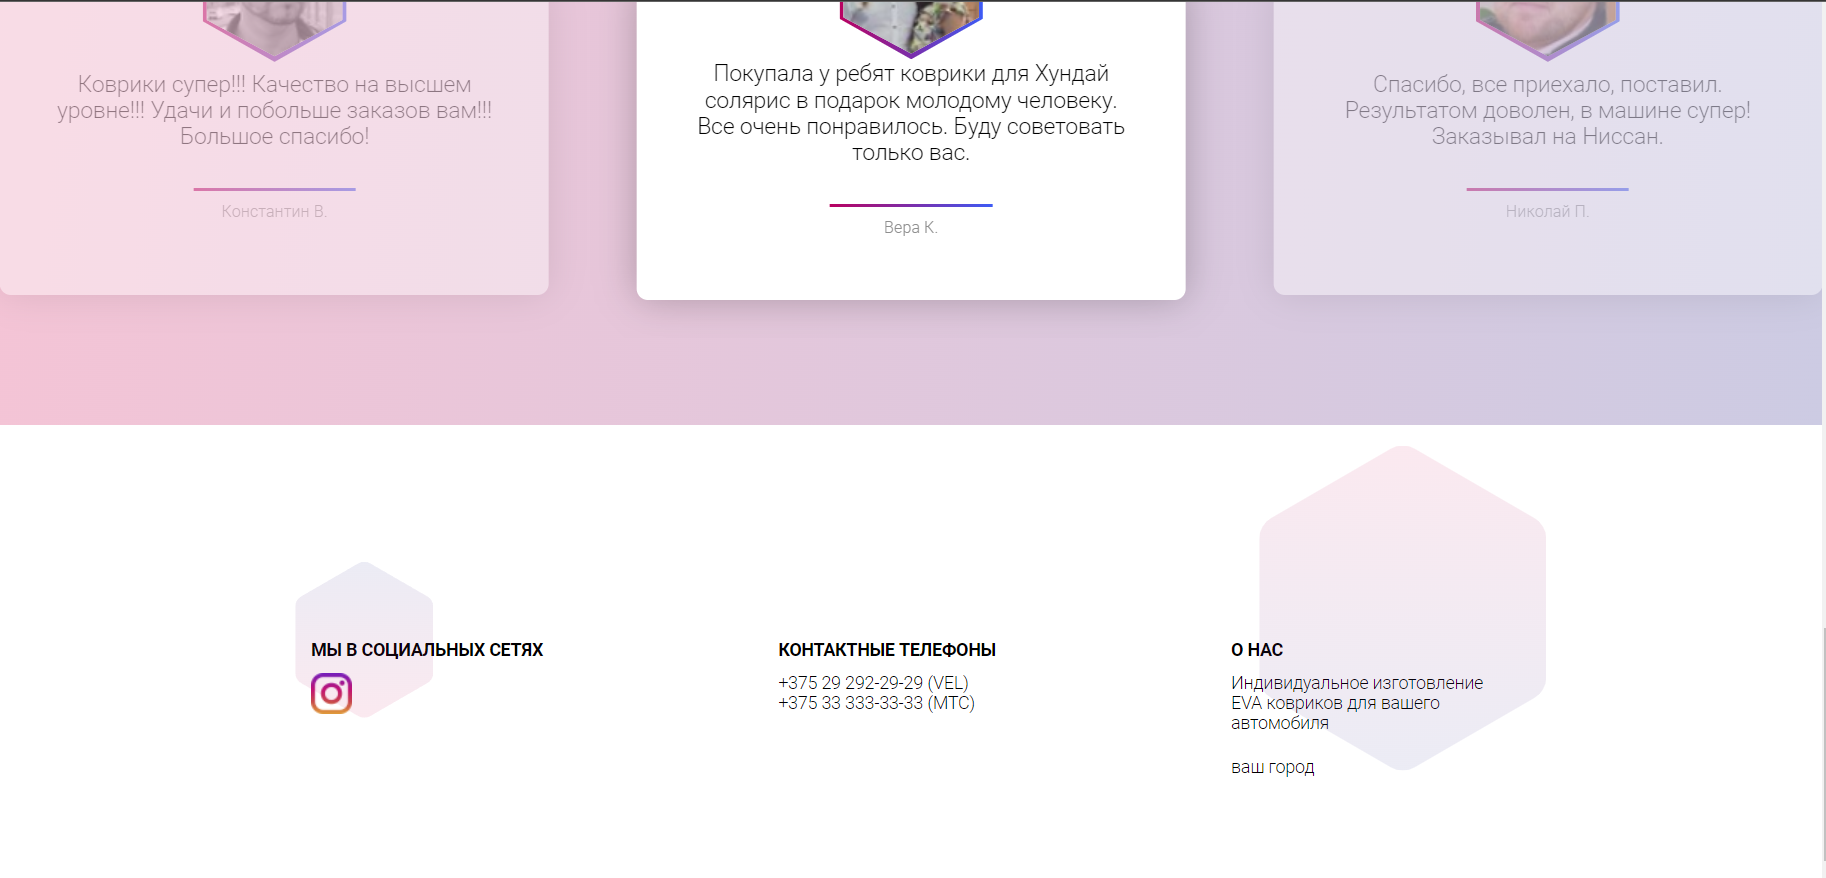
Task: Click the 'ваш город' text
Action: click(1273, 767)
